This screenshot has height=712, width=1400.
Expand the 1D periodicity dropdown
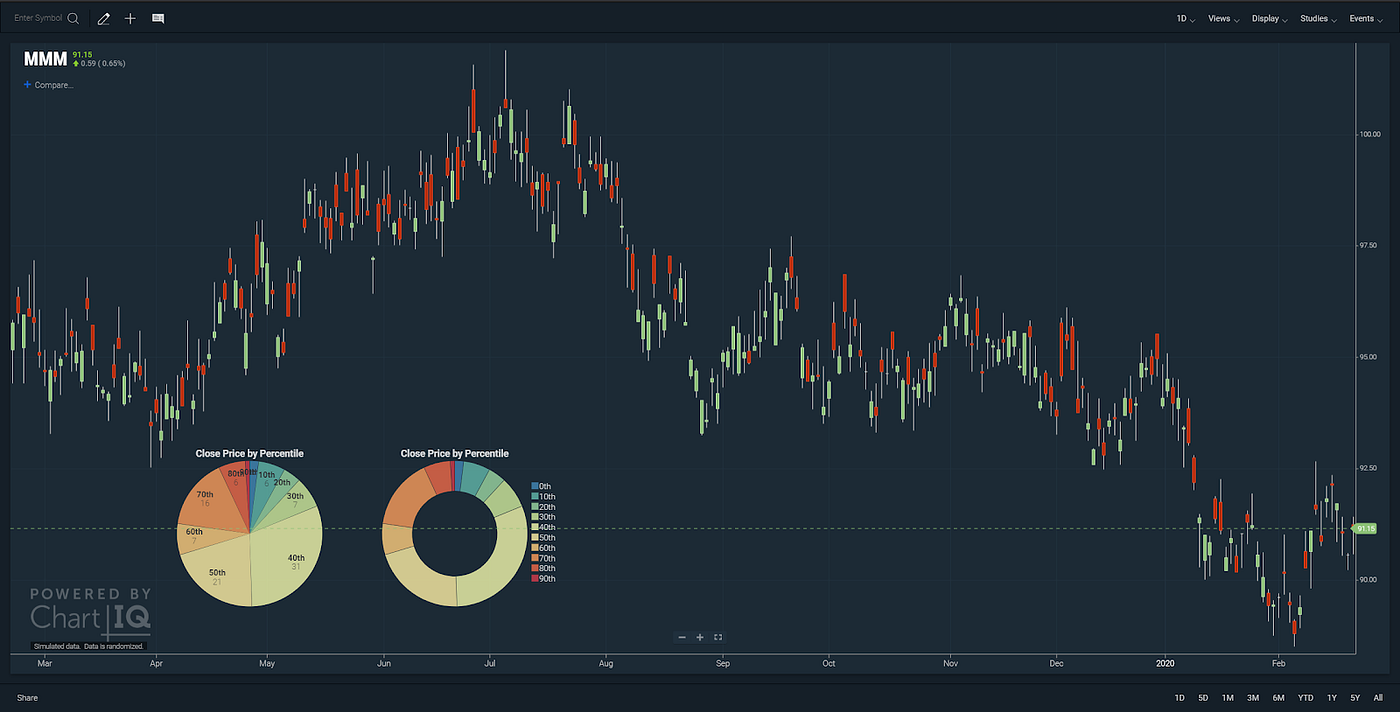point(1184,18)
